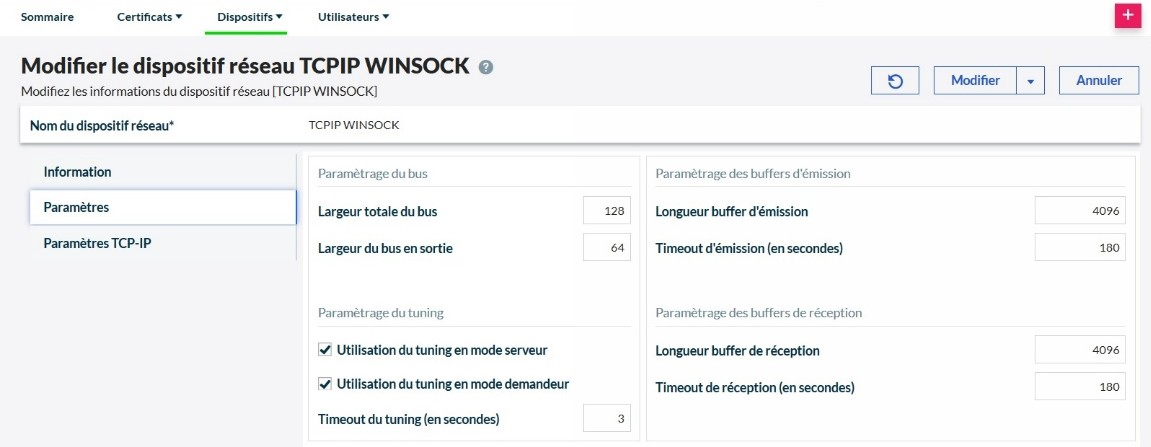Edit the Largeur du bus en sortie field
The image size is (1151, 447).
pos(607,248)
